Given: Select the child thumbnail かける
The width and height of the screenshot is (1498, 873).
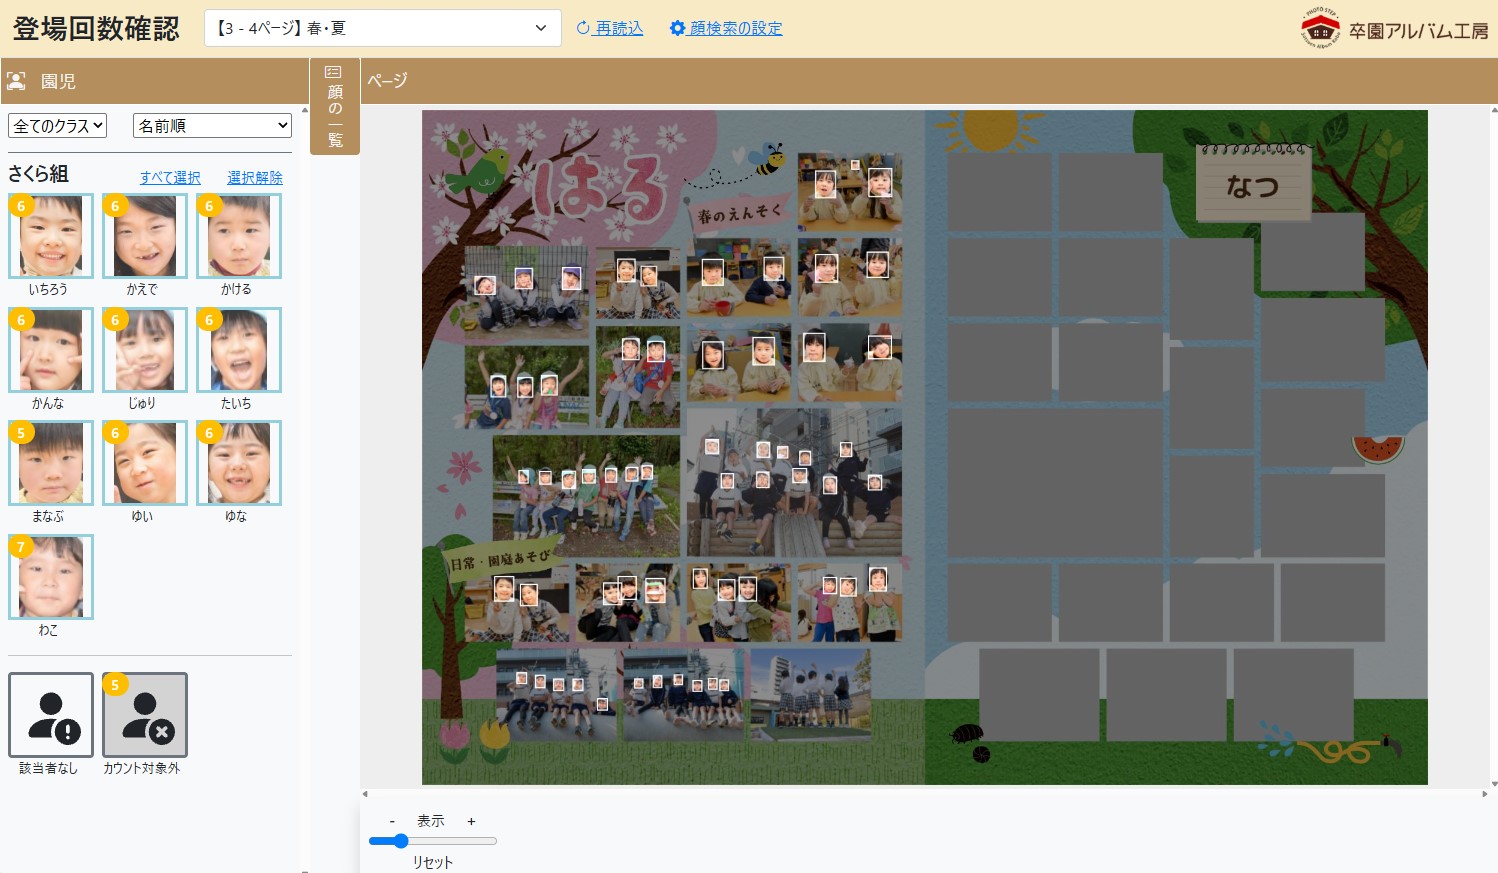Looking at the screenshot, I should tap(239, 236).
